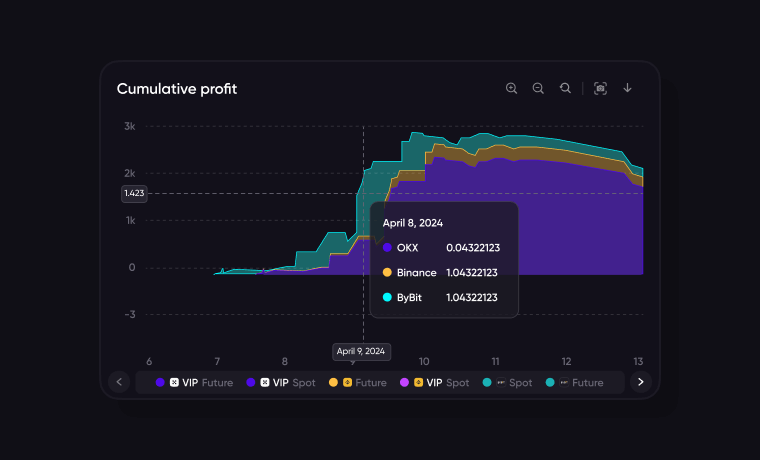Click the April 8, 2024 tooltip header

413,223
